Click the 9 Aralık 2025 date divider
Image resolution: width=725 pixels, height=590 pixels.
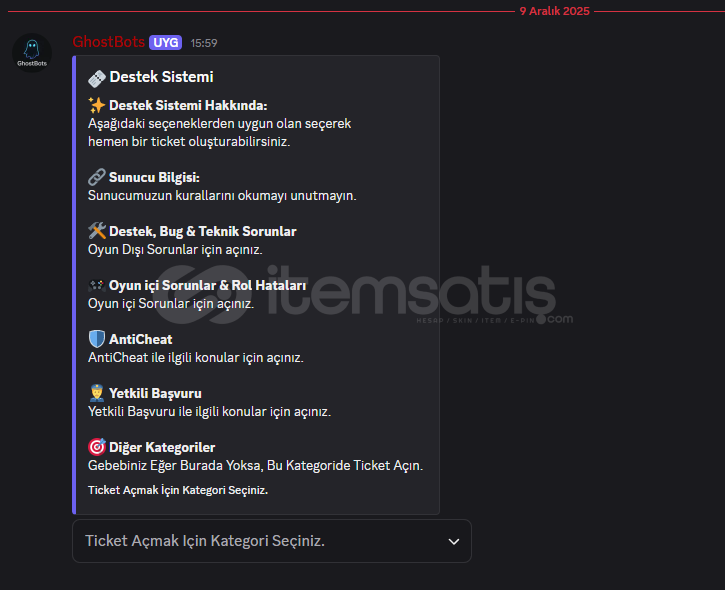(x=554, y=11)
